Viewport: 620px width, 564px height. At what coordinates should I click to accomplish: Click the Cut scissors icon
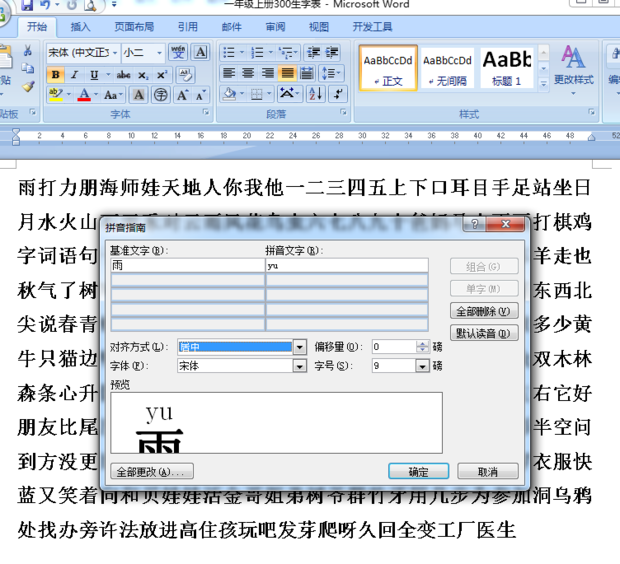(28, 51)
